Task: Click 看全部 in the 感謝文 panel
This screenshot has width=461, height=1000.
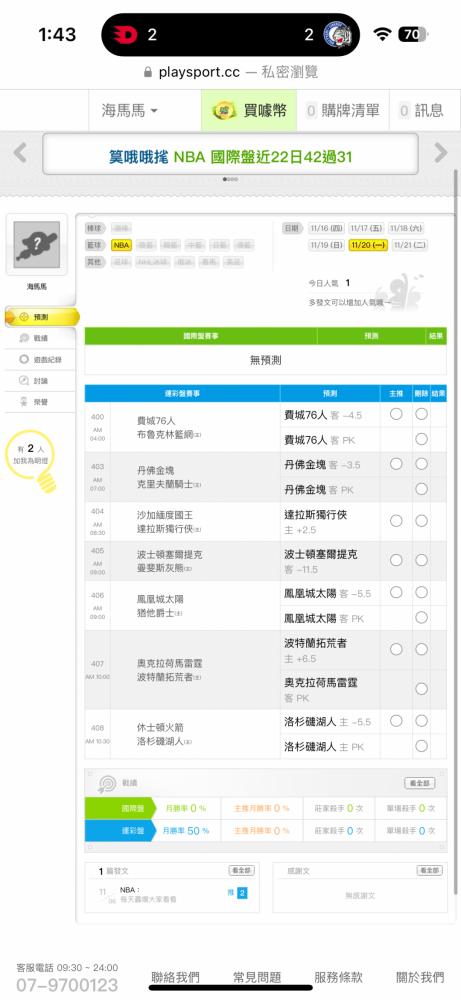Action: (429, 871)
